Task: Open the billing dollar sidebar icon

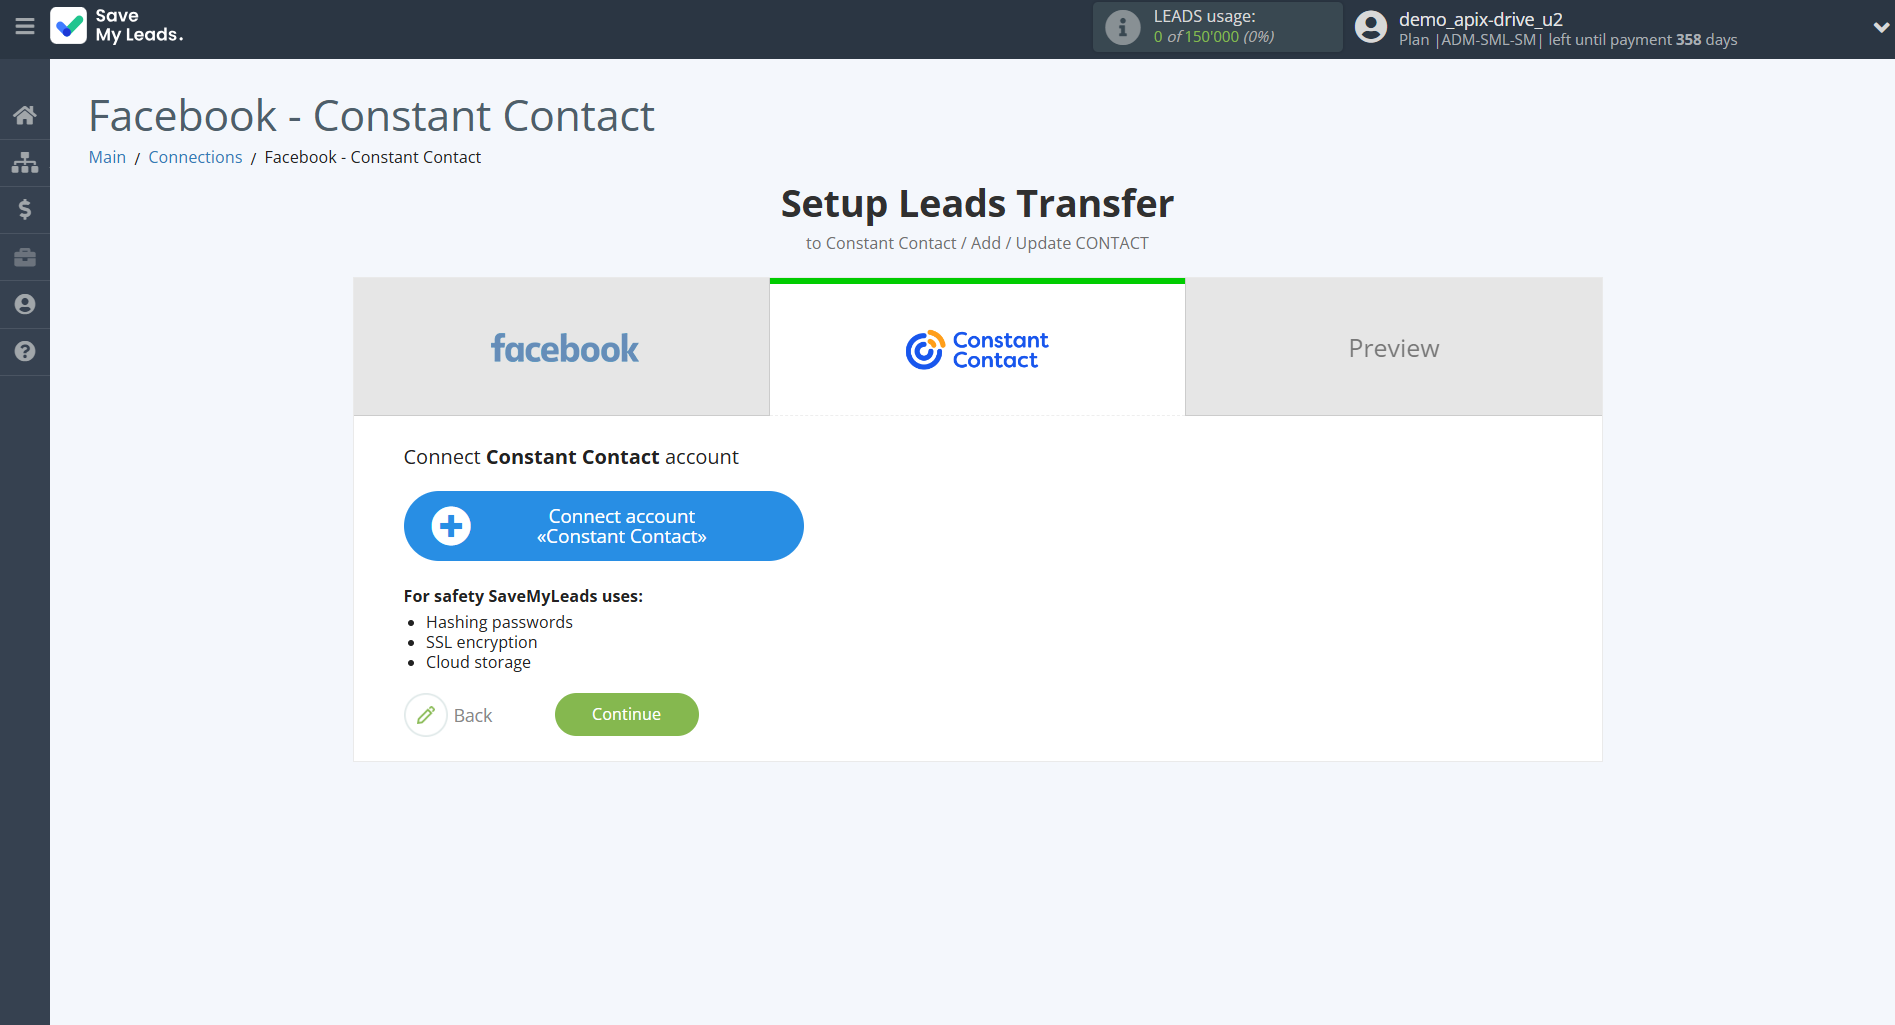Action: point(25,209)
